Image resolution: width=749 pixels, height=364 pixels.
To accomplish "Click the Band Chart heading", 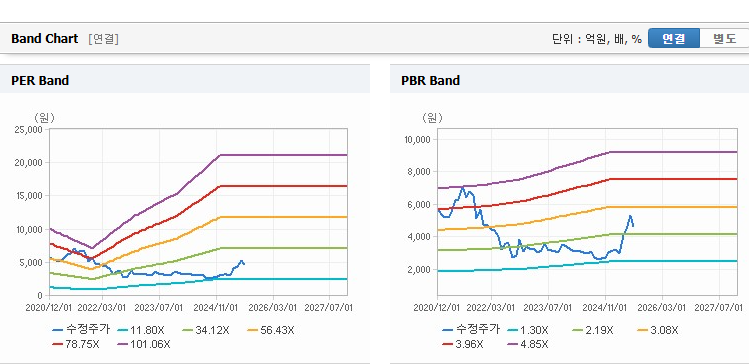I will point(44,39).
